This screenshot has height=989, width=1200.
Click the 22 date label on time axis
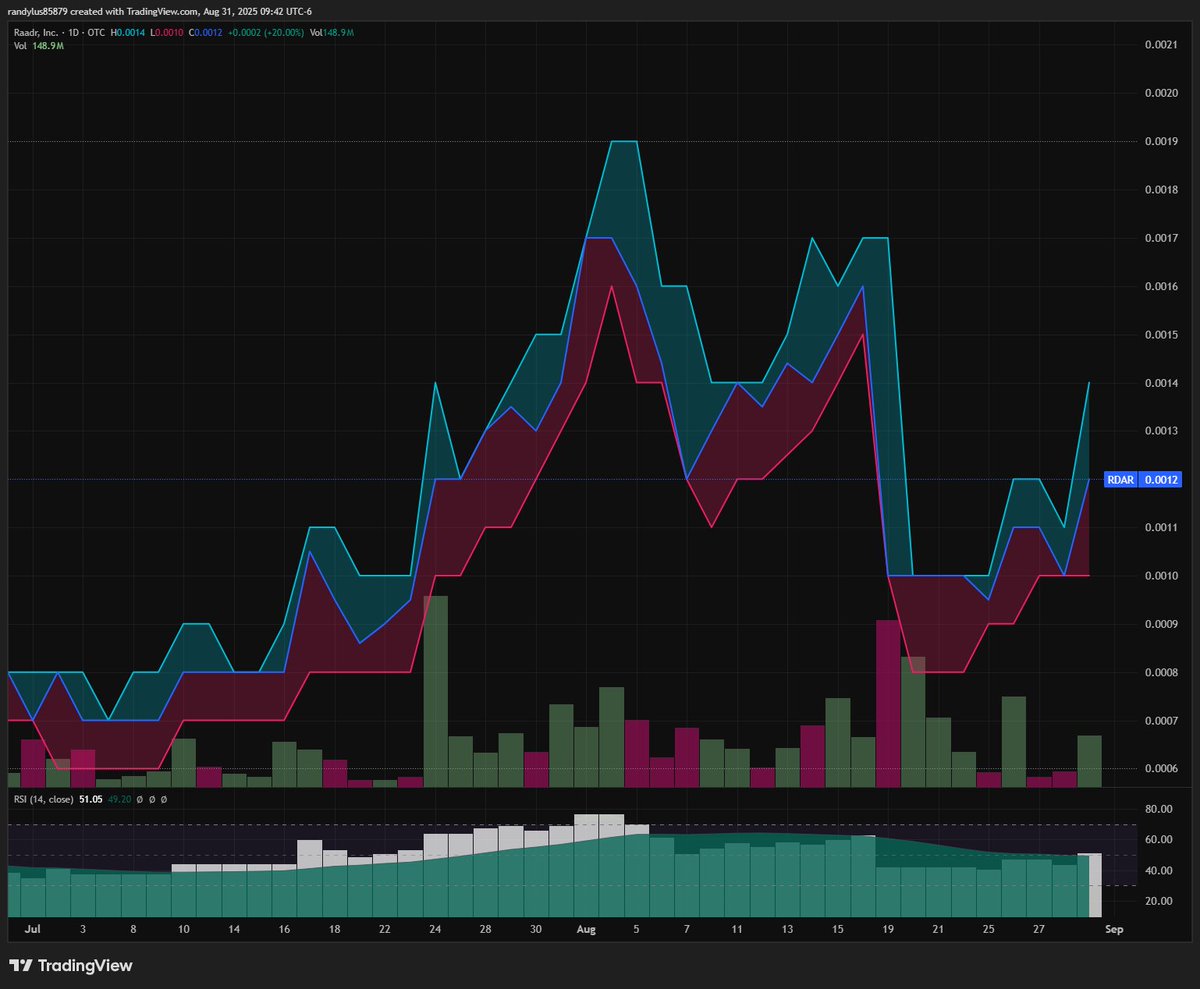385,930
